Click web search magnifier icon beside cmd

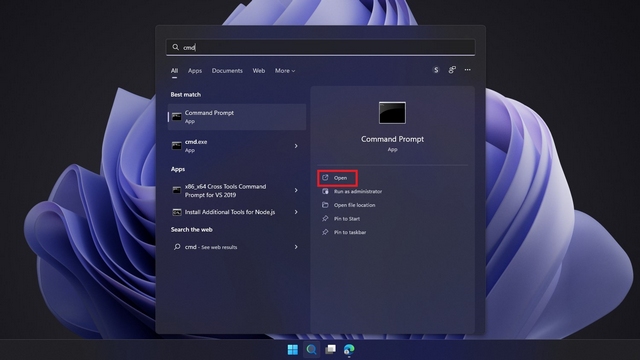point(177,247)
